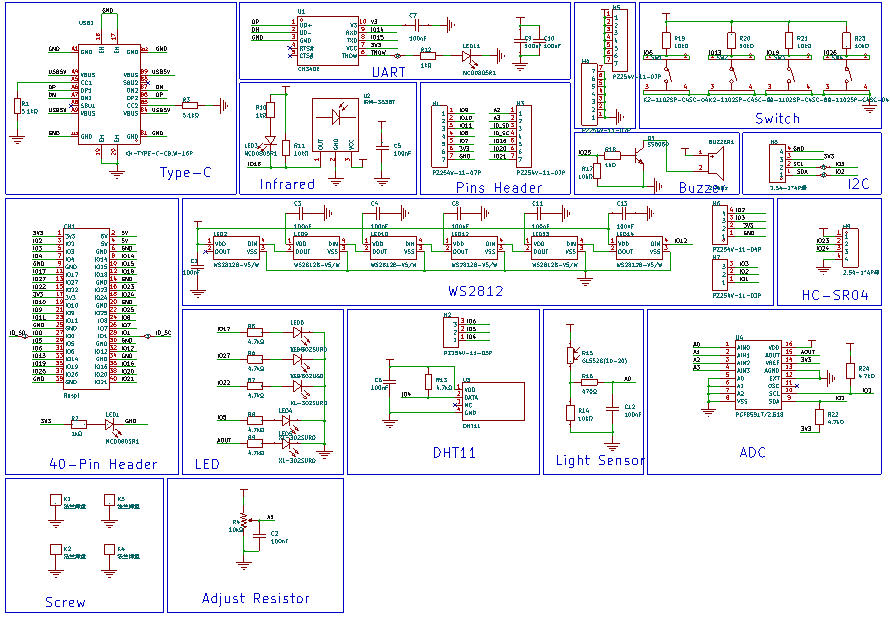Viewport: 890px width, 619px height.
Task: Select resistor R18 at the transistor base
Action: point(611,155)
